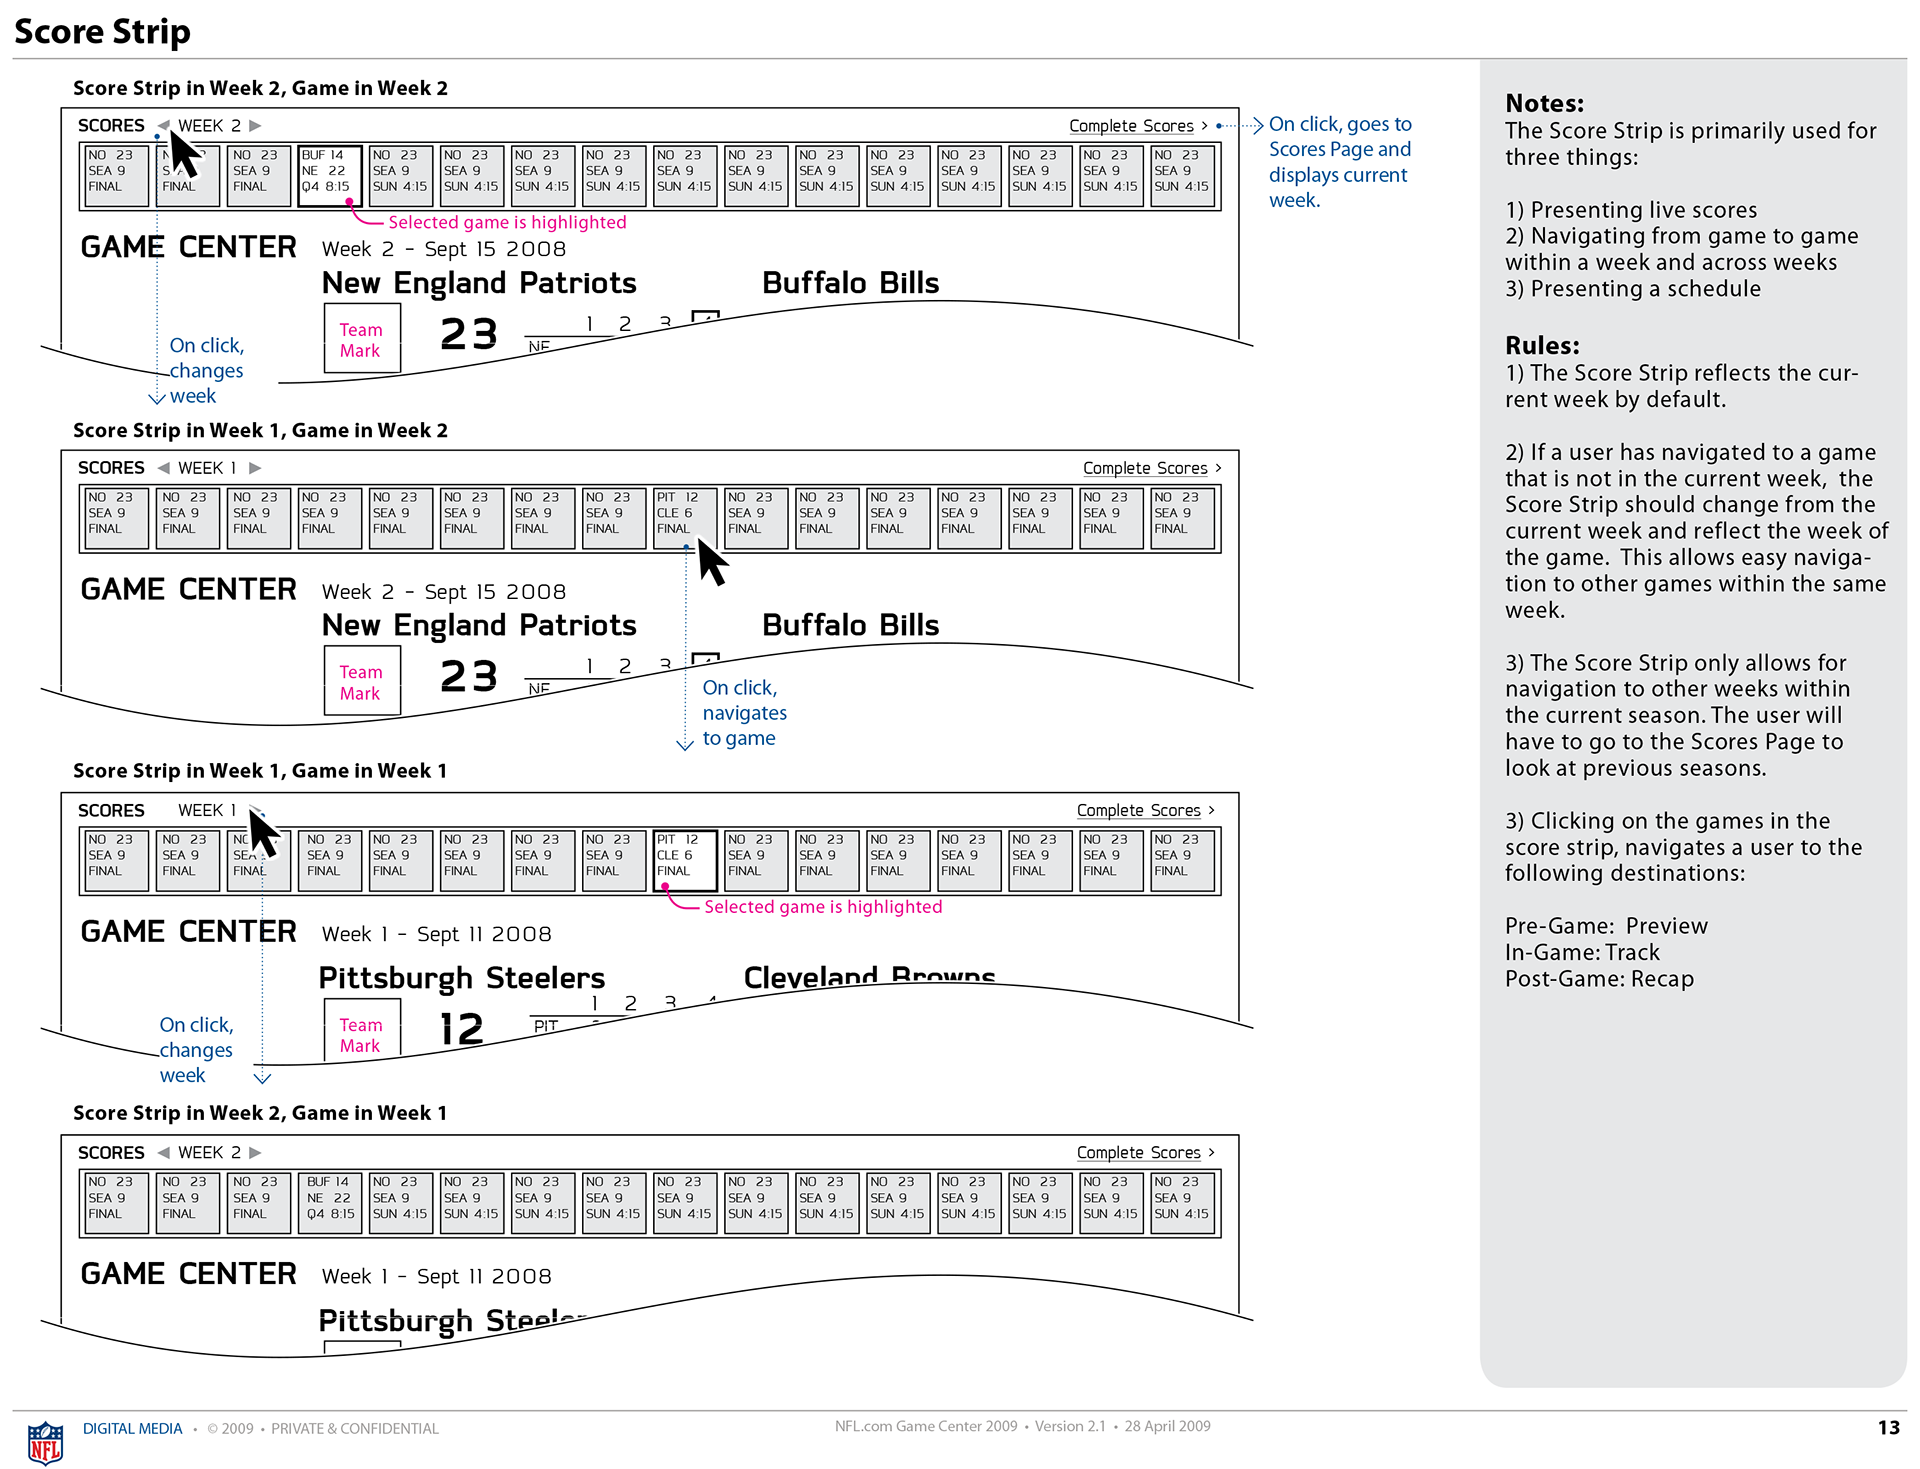The width and height of the screenshot is (1920, 1469).
Task: Click 'SCORES' label in the bottom strip
Action: (x=111, y=1153)
